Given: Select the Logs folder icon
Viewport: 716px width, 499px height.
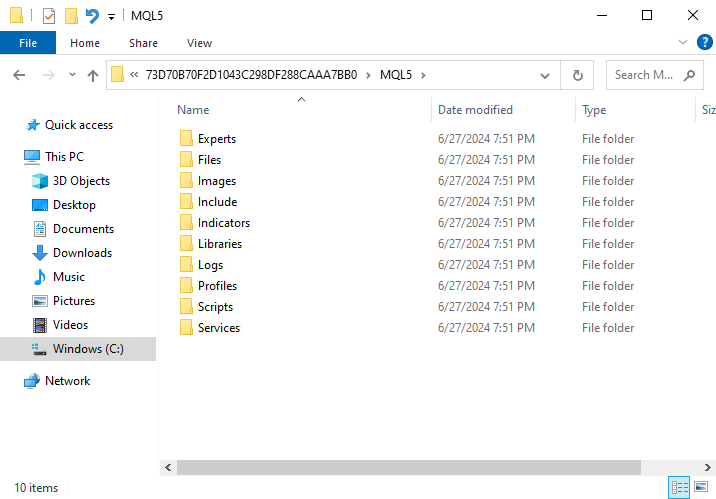Looking at the screenshot, I should [x=186, y=264].
